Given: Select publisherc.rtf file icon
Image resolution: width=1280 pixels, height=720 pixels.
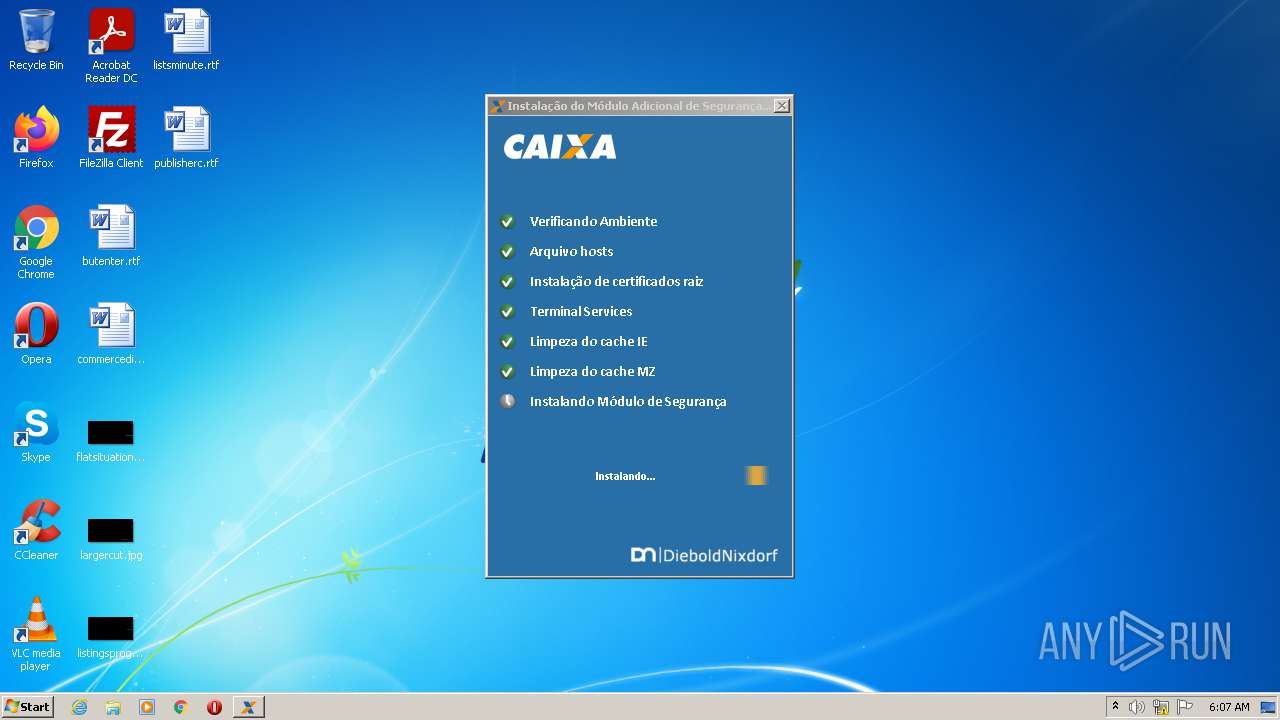Looking at the screenshot, I should (x=186, y=138).
